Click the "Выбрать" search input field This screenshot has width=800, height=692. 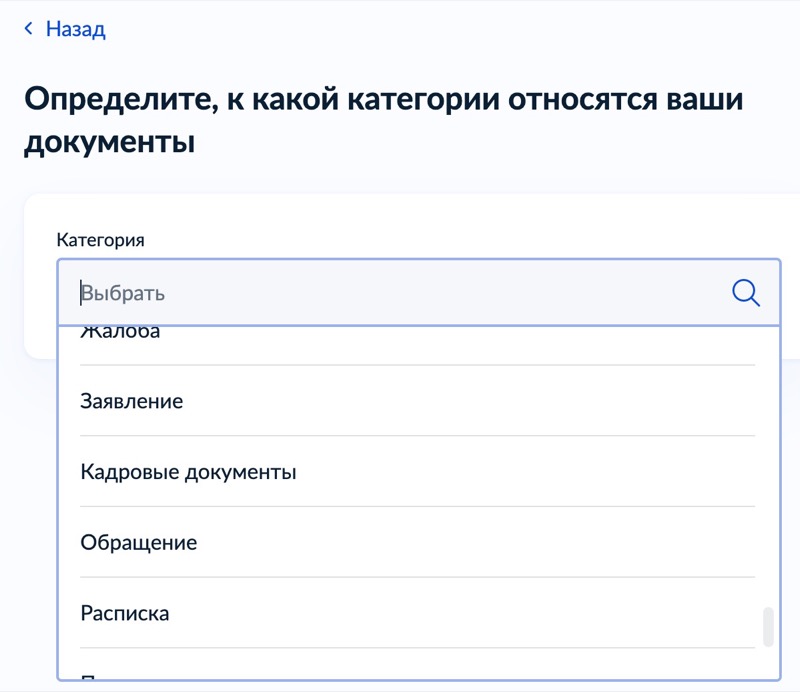(x=300, y=293)
